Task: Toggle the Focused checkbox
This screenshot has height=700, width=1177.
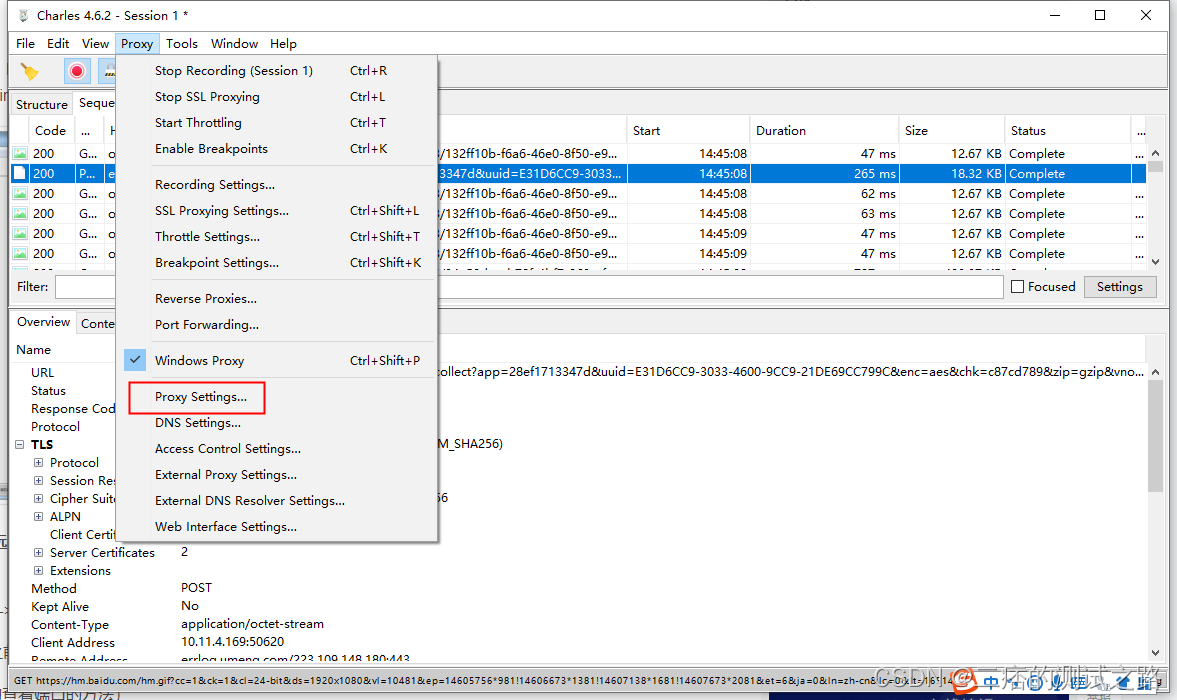Action: click(1017, 287)
